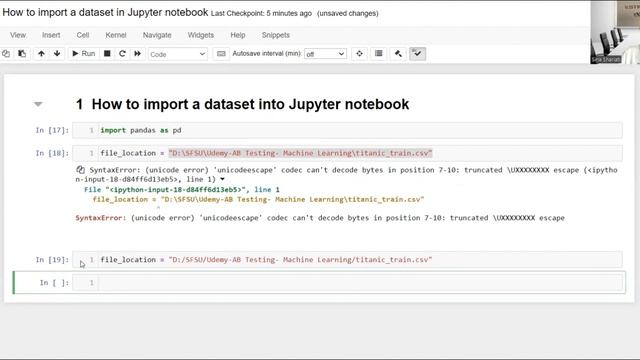640x360 pixels.
Task: Open the command palette keyboard icon
Action: pos(221,54)
